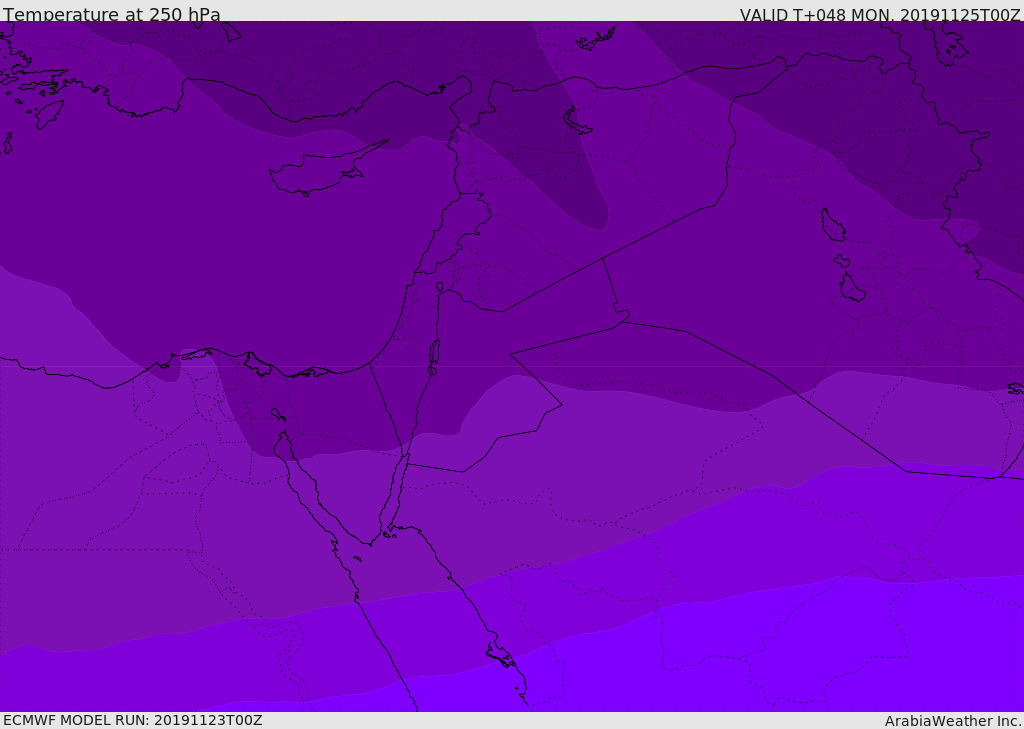Screen dimensions: 1024x729
Task: Click the 'Temperature at 250 hPa' title
Action: [x=112, y=14]
